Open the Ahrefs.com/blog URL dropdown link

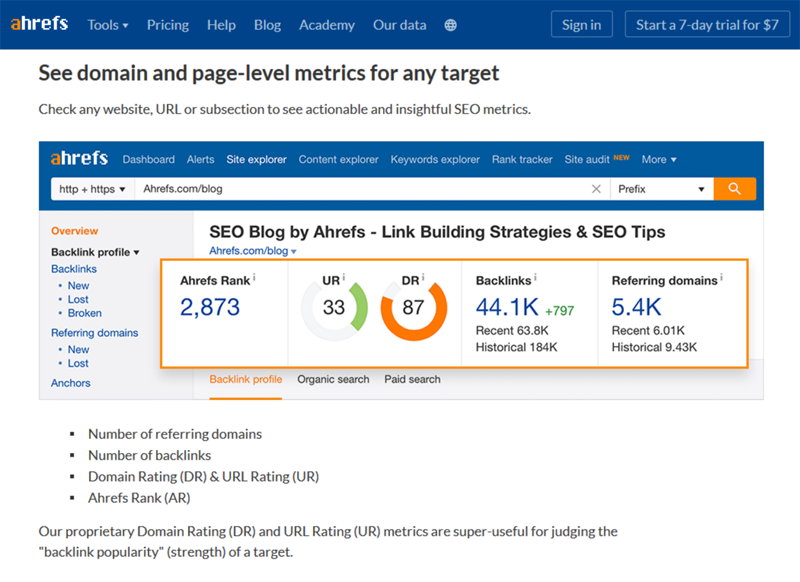253,251
